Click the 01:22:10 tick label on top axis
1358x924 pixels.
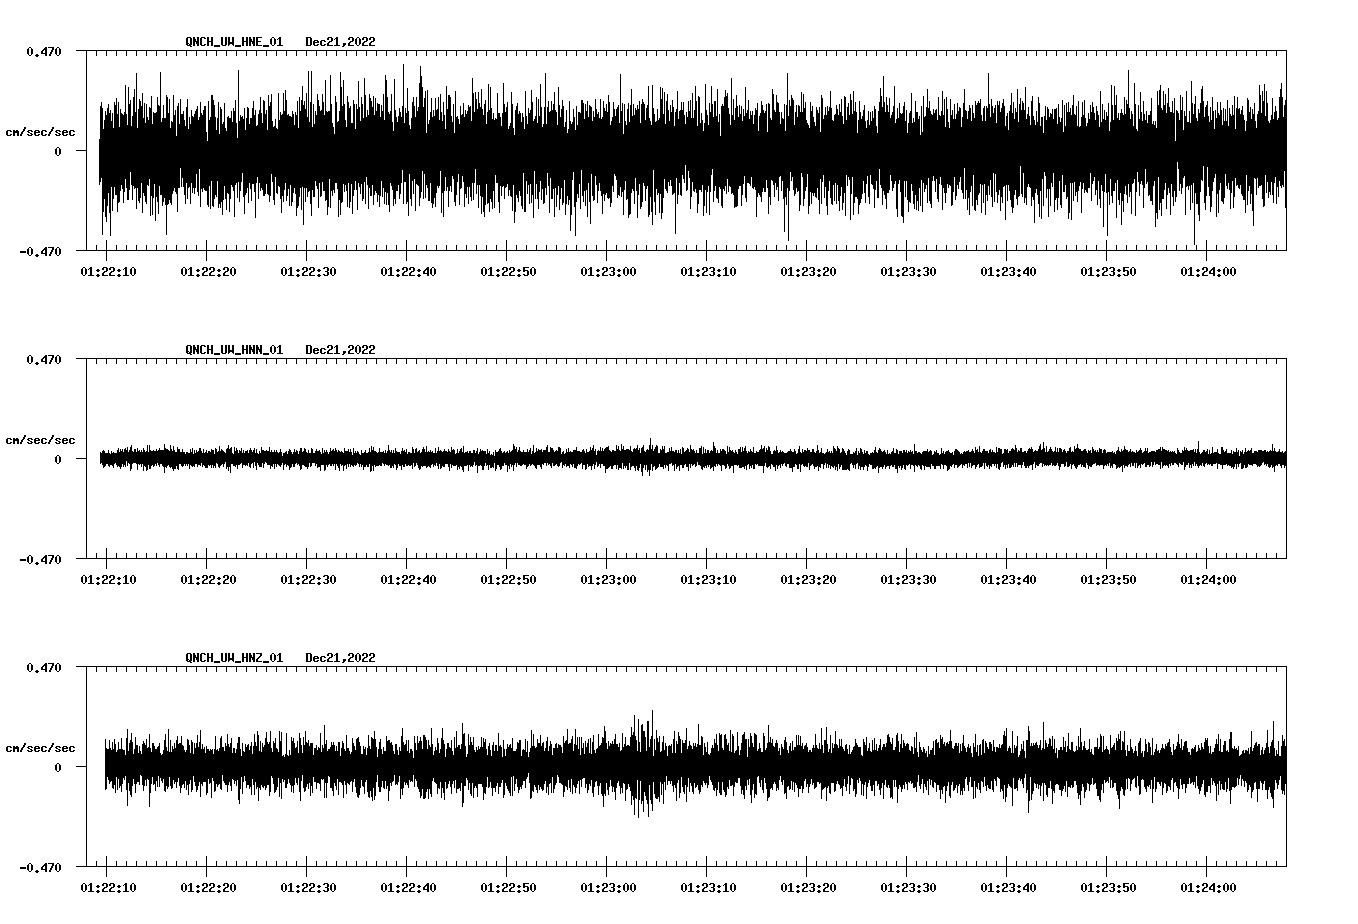pyautogui.click(x=107, y=270)
